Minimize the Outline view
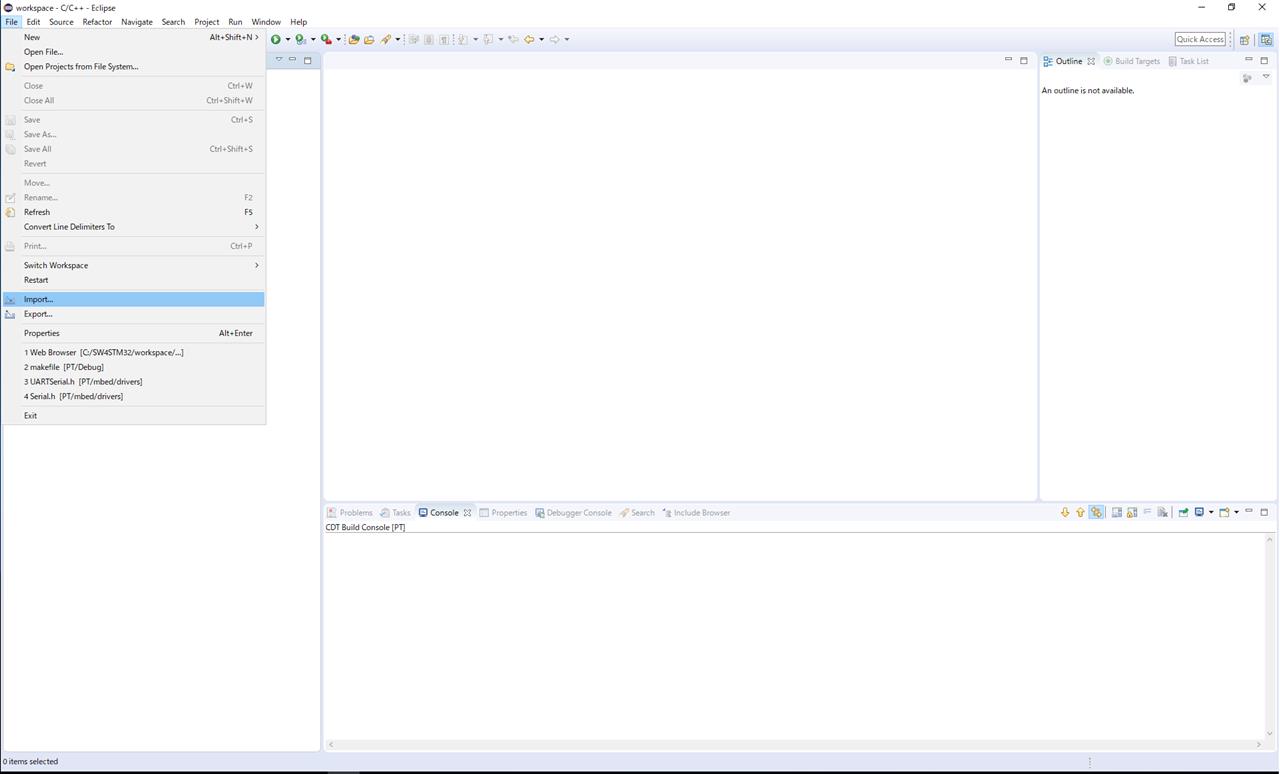The width and height of the screenshot is (1280, 774). (x=1248, y=60)
